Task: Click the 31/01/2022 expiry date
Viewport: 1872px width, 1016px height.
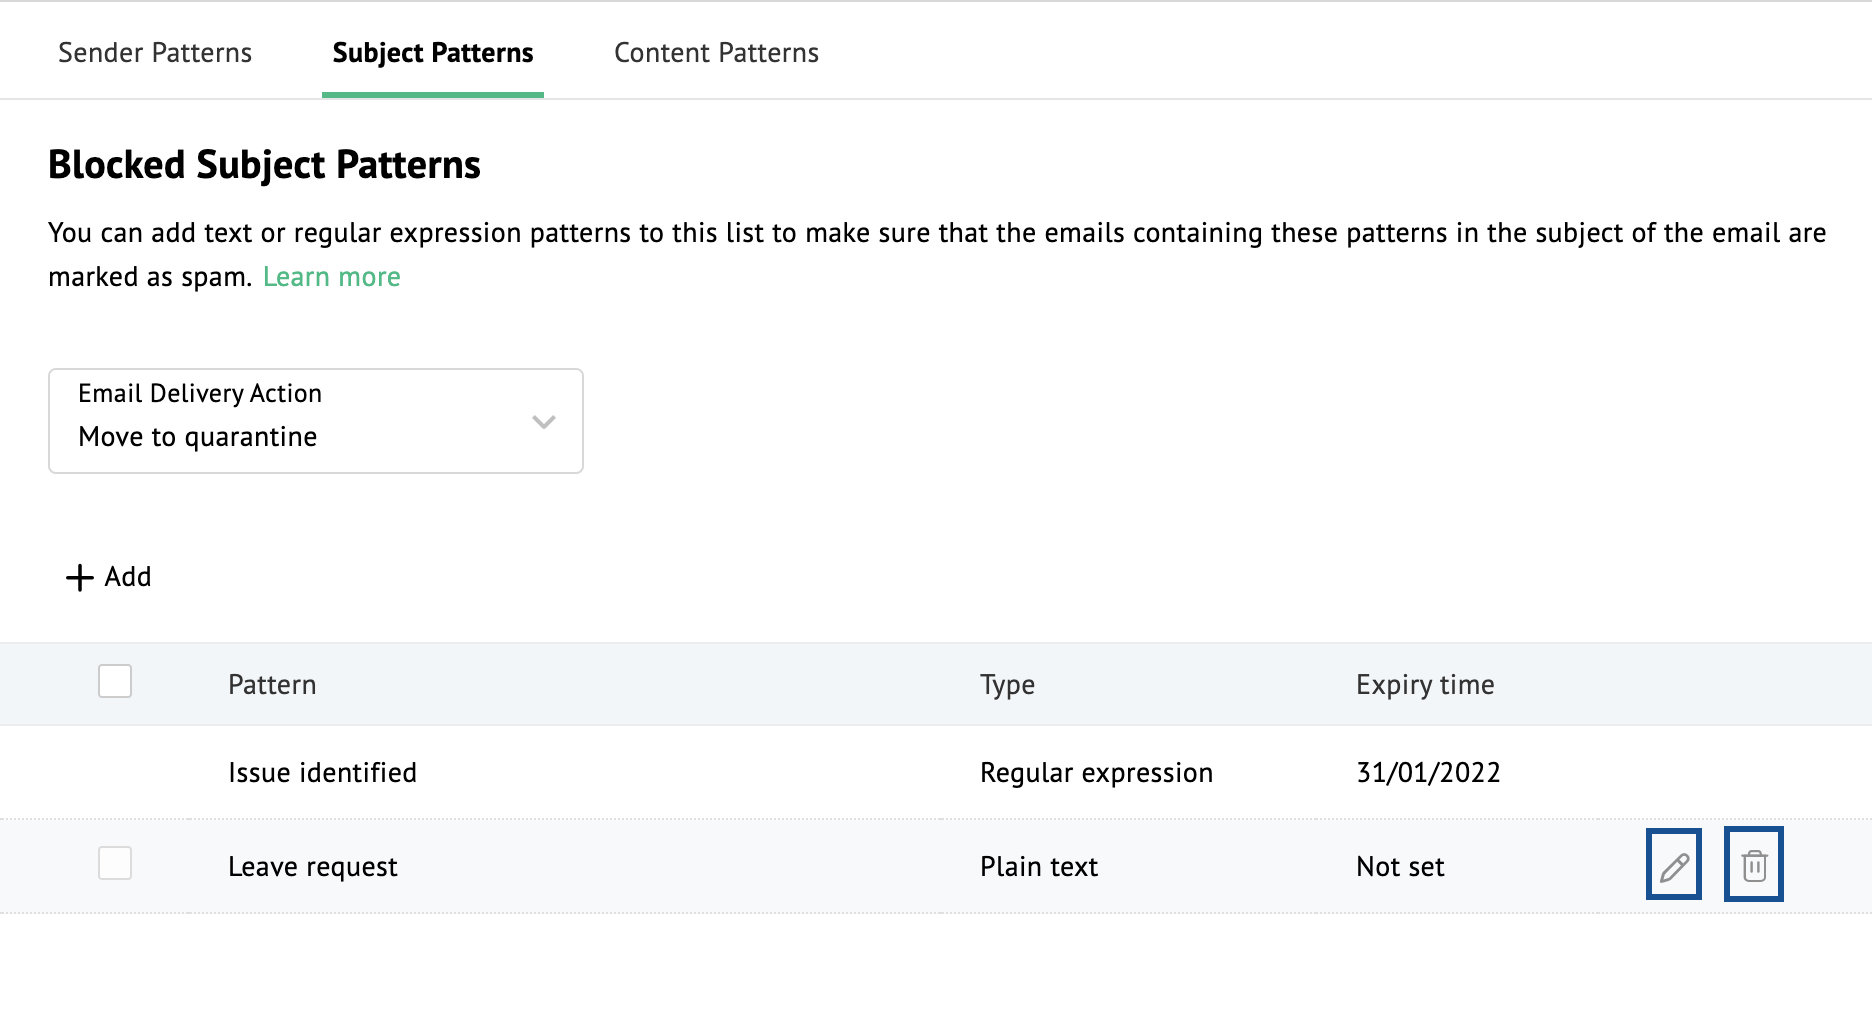Action: click(1428, 771)
